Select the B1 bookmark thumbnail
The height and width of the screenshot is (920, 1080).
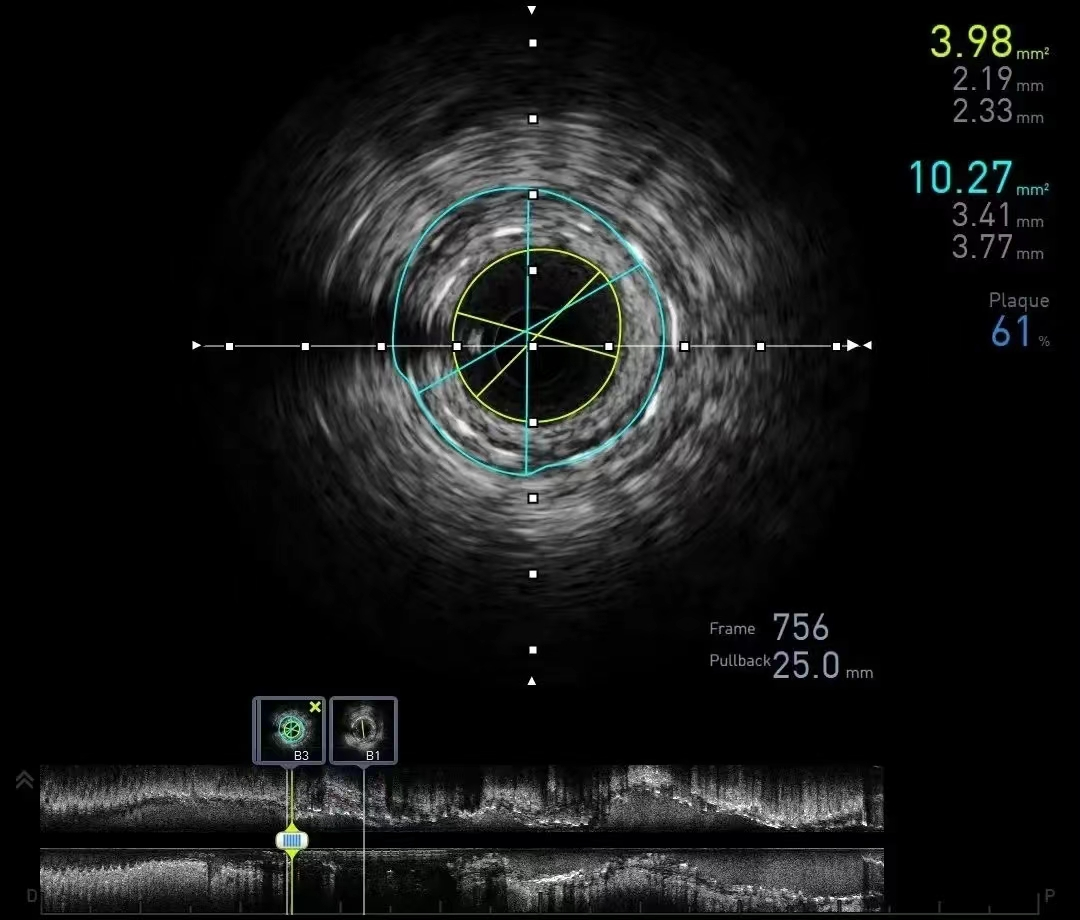tap(363, 729)
